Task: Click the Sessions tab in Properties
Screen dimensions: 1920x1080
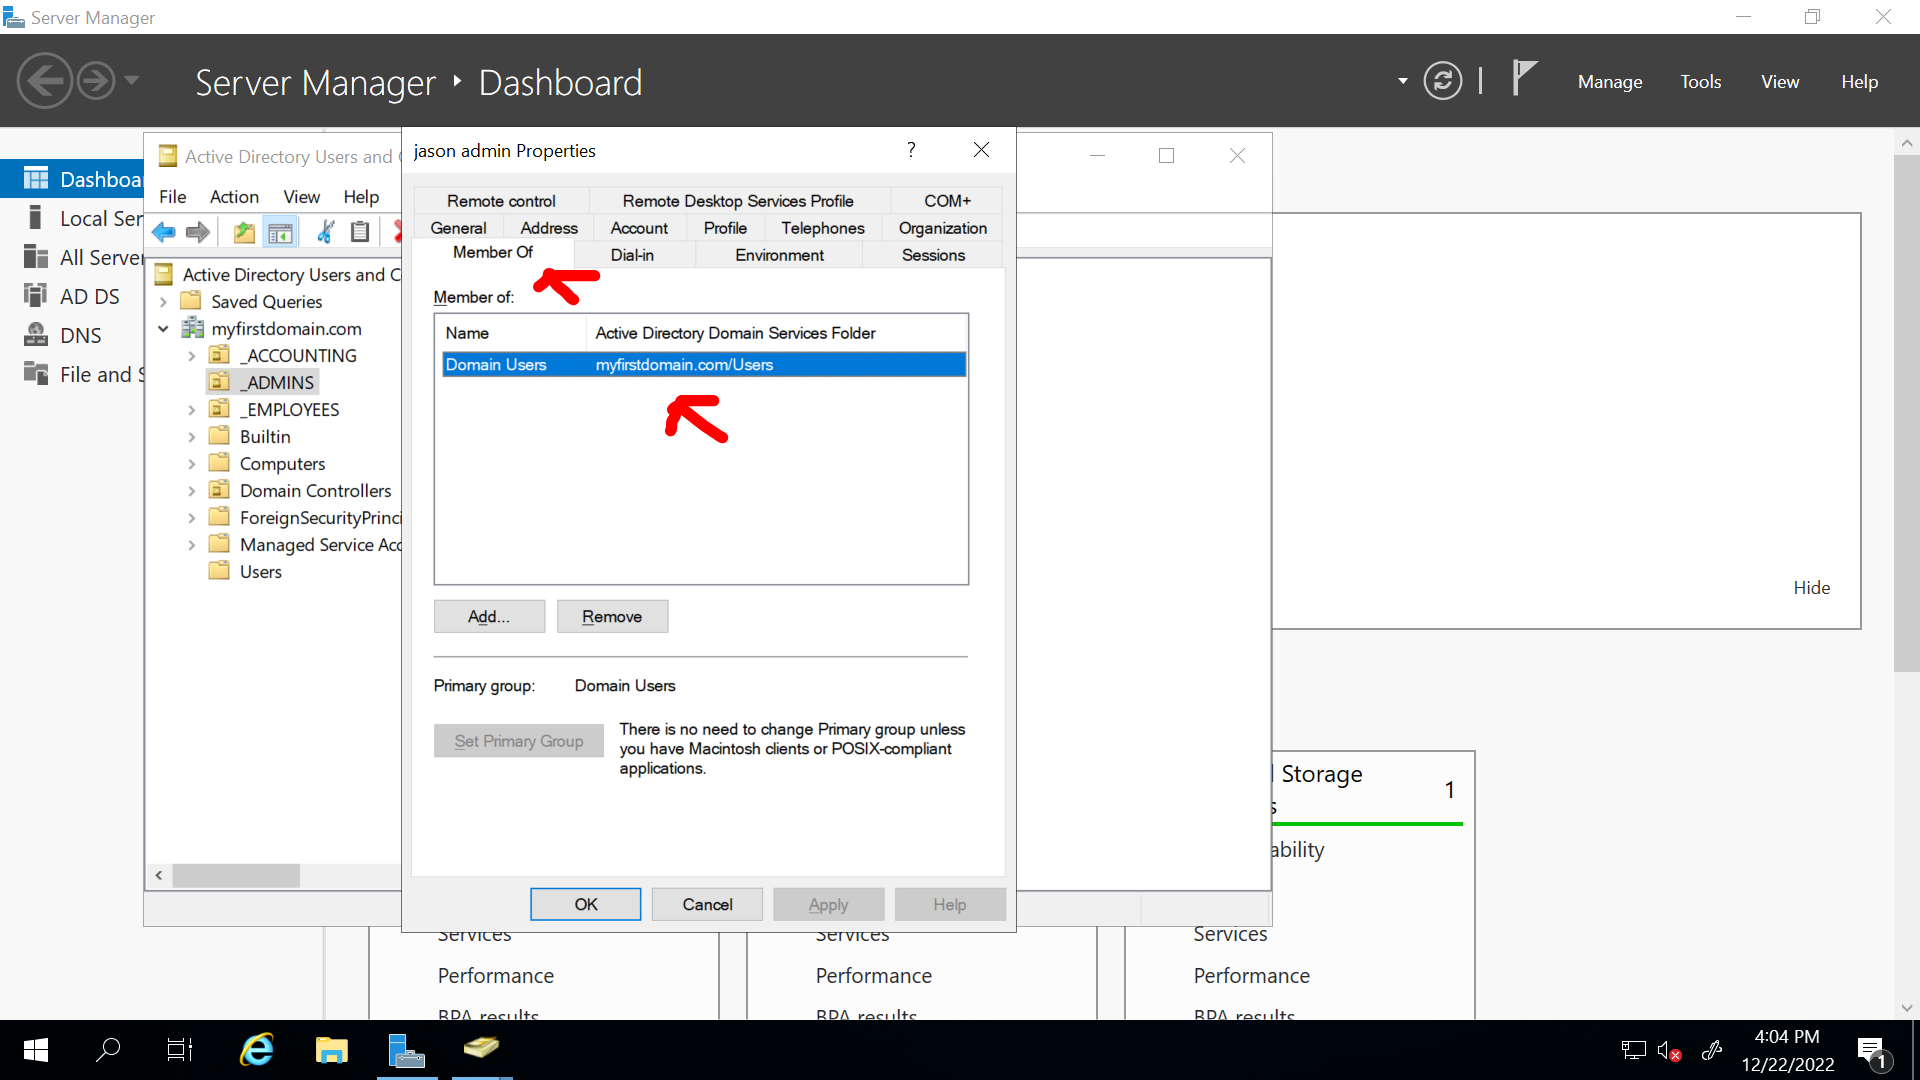Action: pos(932,255)
